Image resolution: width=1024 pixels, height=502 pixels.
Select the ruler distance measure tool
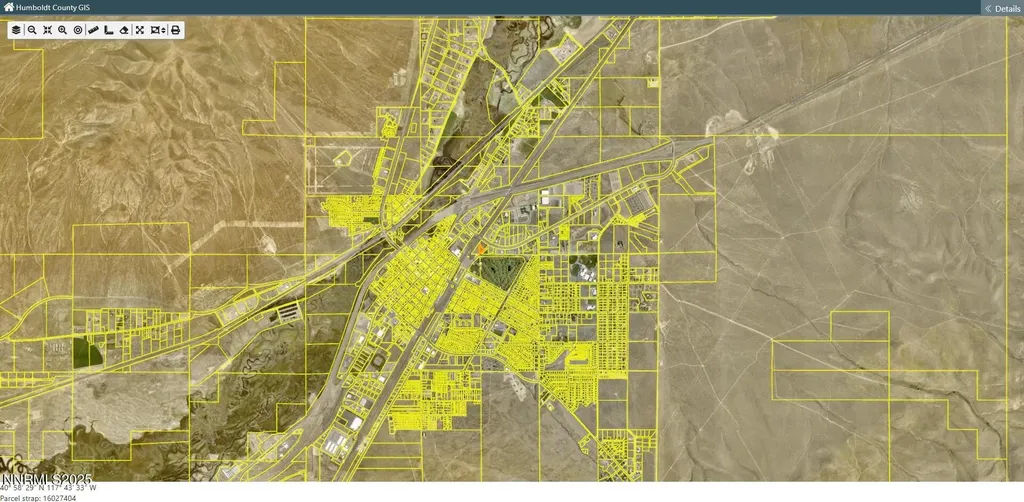click(x=93, y=30)
